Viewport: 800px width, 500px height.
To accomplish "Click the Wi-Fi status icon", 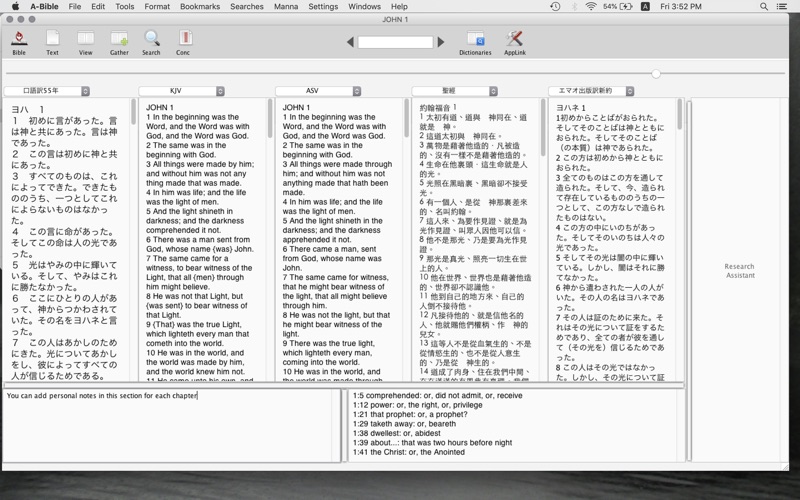I will tap(591, 7).
